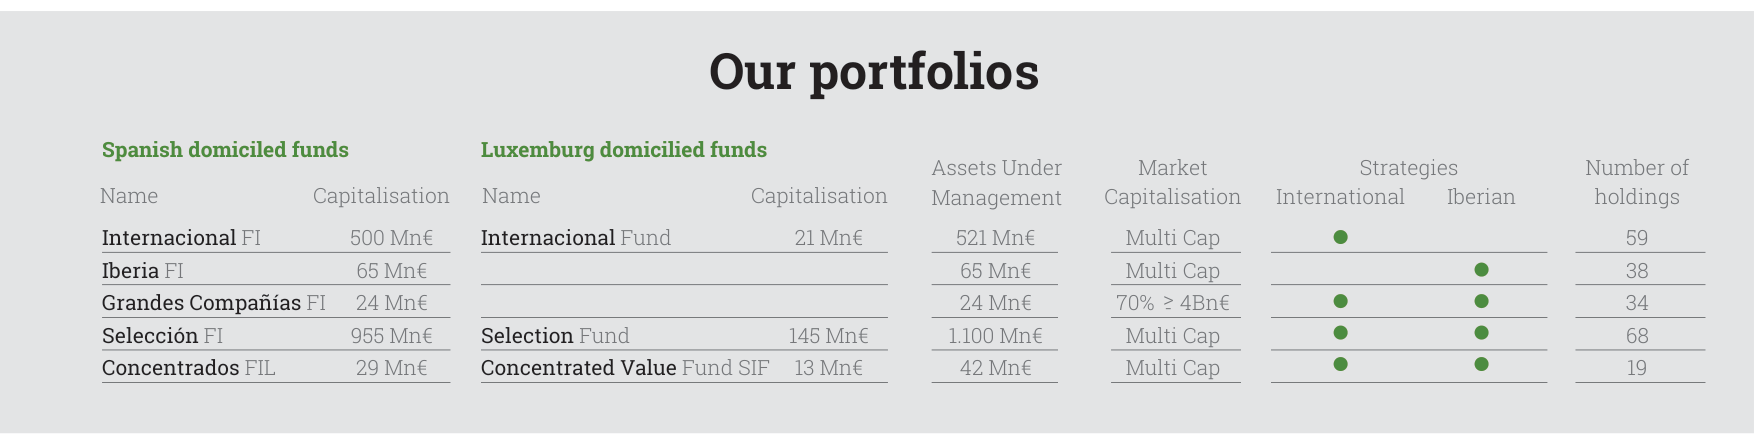Click Iberian dot in the Concentrados row
Image resolution: width=1754 pixels, height=446 pixels.
click(x=1481, y=365)
